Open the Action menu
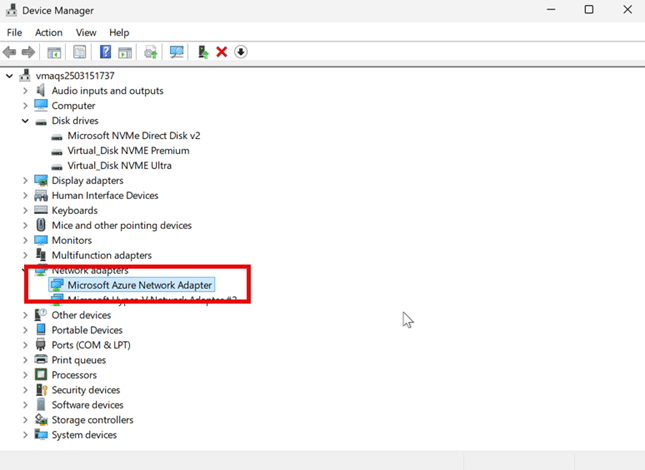This screenshot has height=470, width=645. coord(48,33)
